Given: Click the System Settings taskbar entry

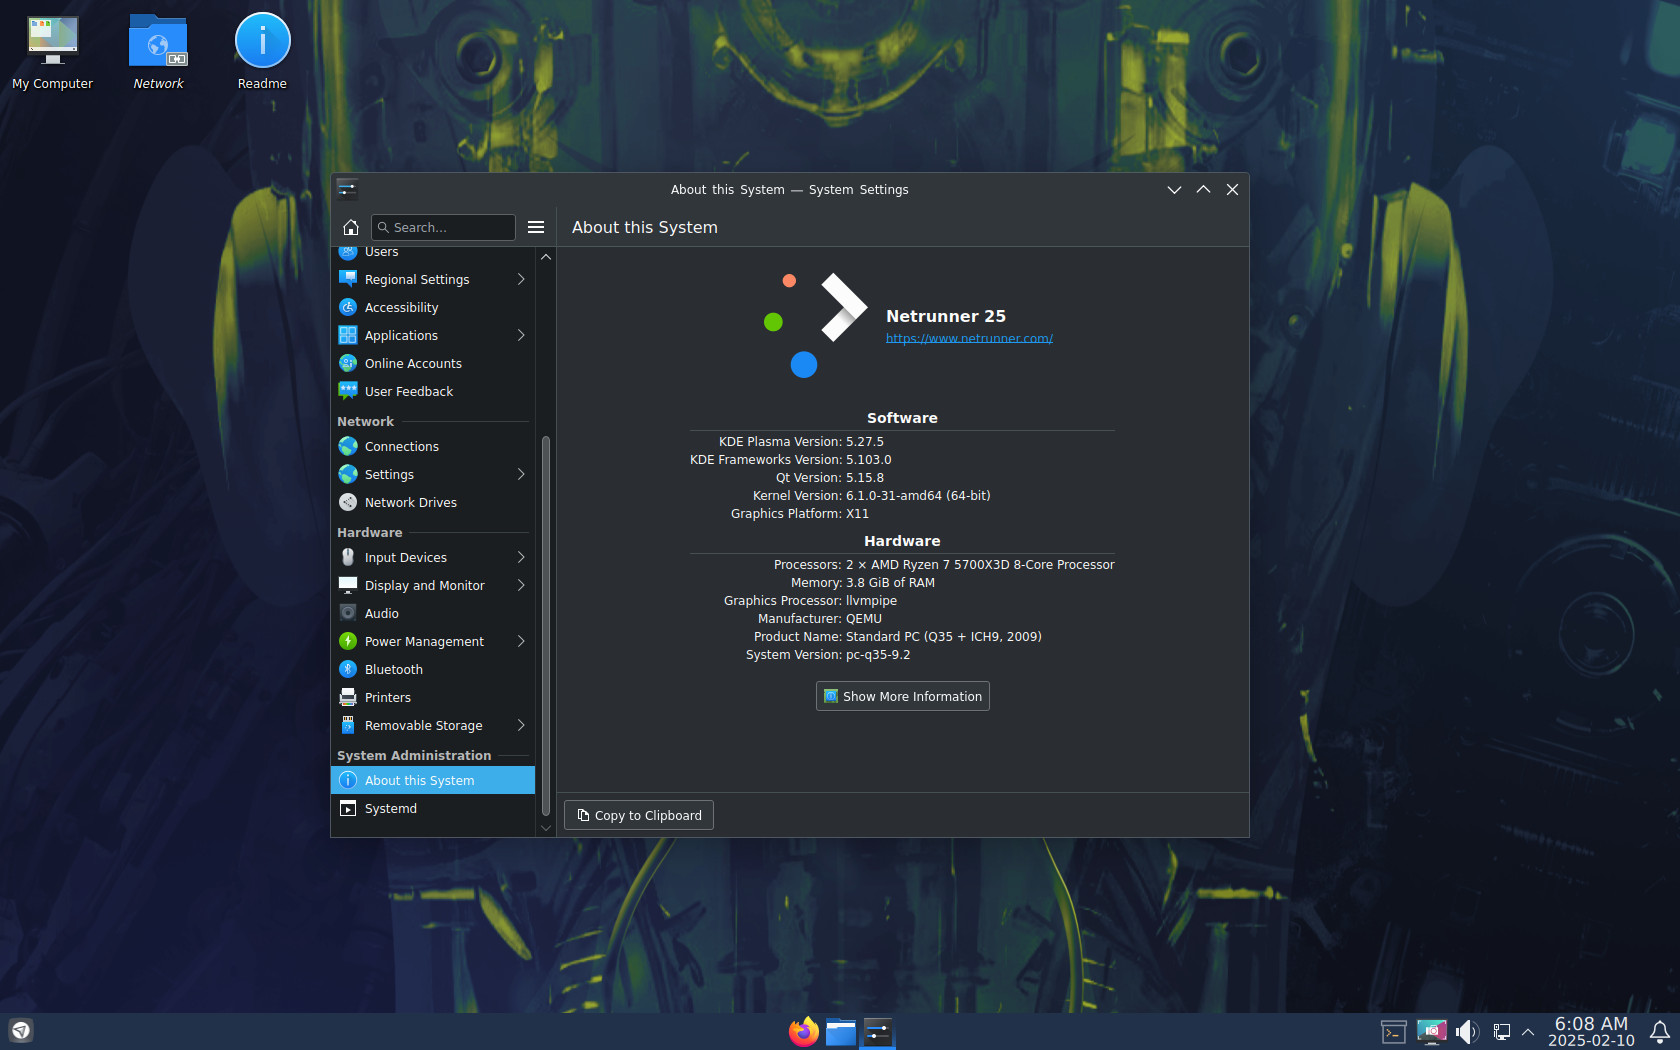Looking at the screenshot, I should tap(878, 1031).
